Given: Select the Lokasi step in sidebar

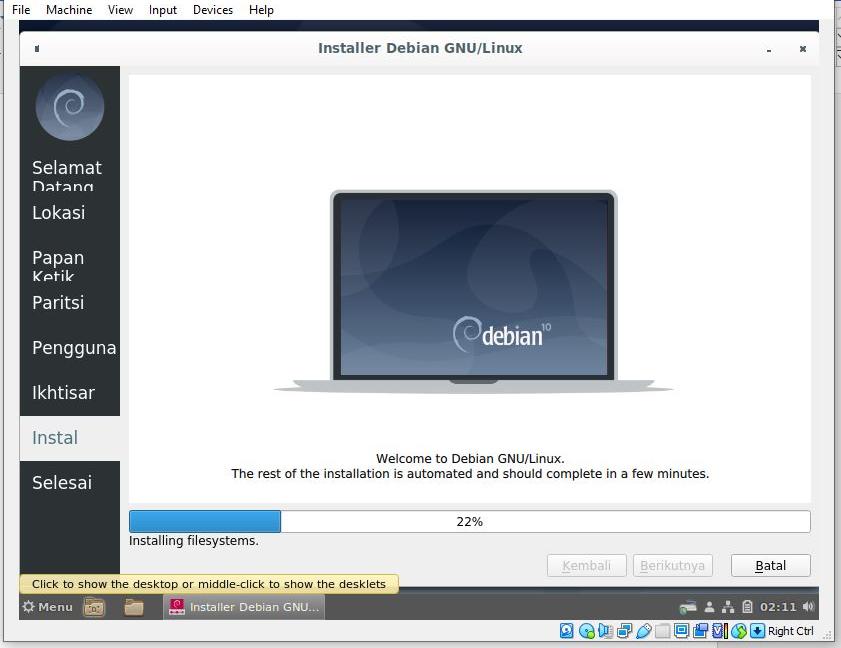Looking at the screenshot, I should pos(70,212).
